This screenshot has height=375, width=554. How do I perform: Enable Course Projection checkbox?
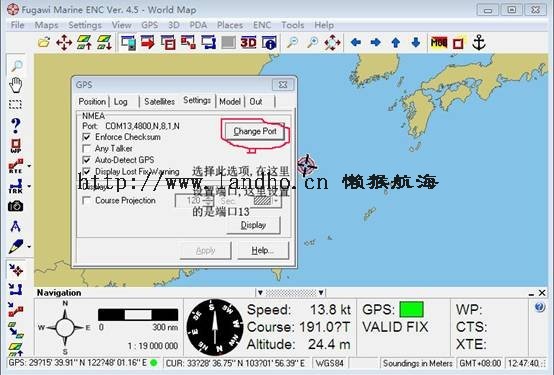coord(87,200)
